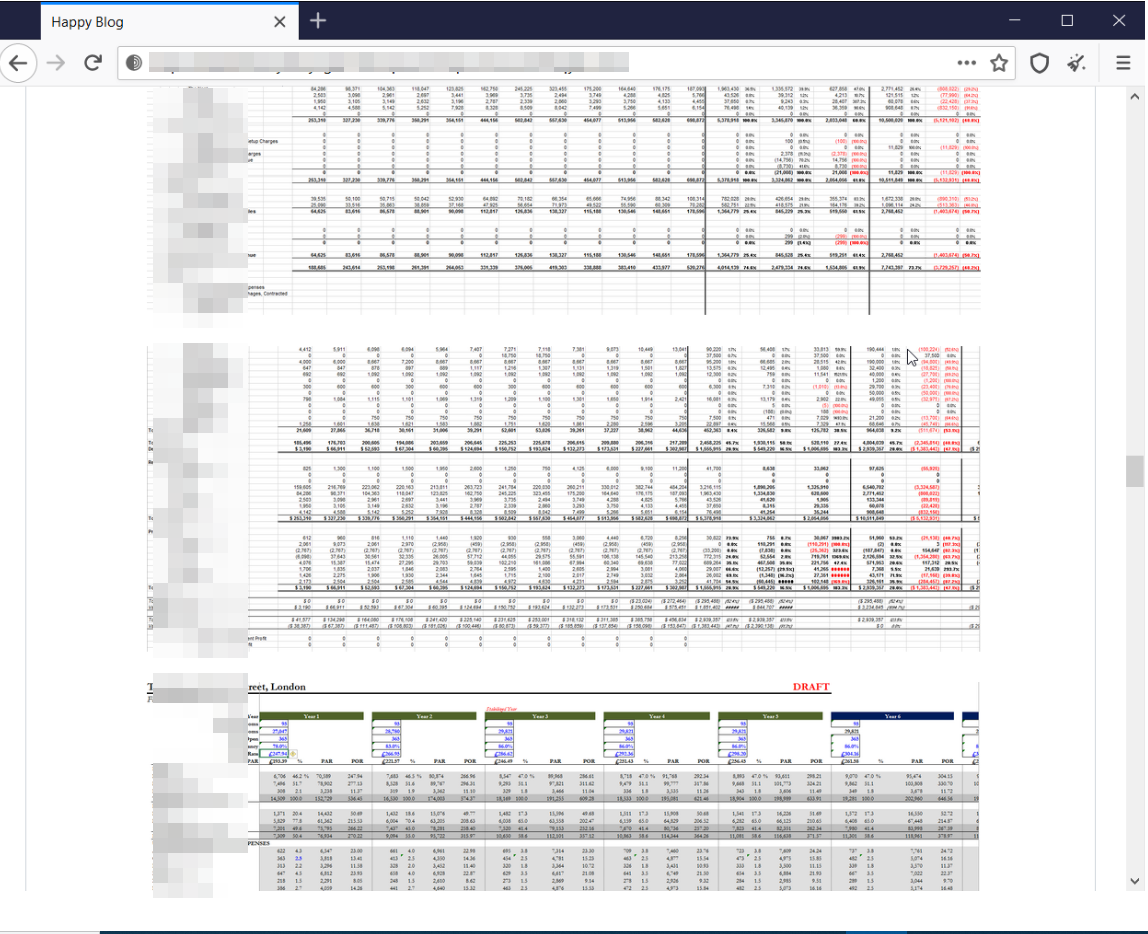Open the security level shield icon
The image size is (1148, 934).
point(1040,63)
